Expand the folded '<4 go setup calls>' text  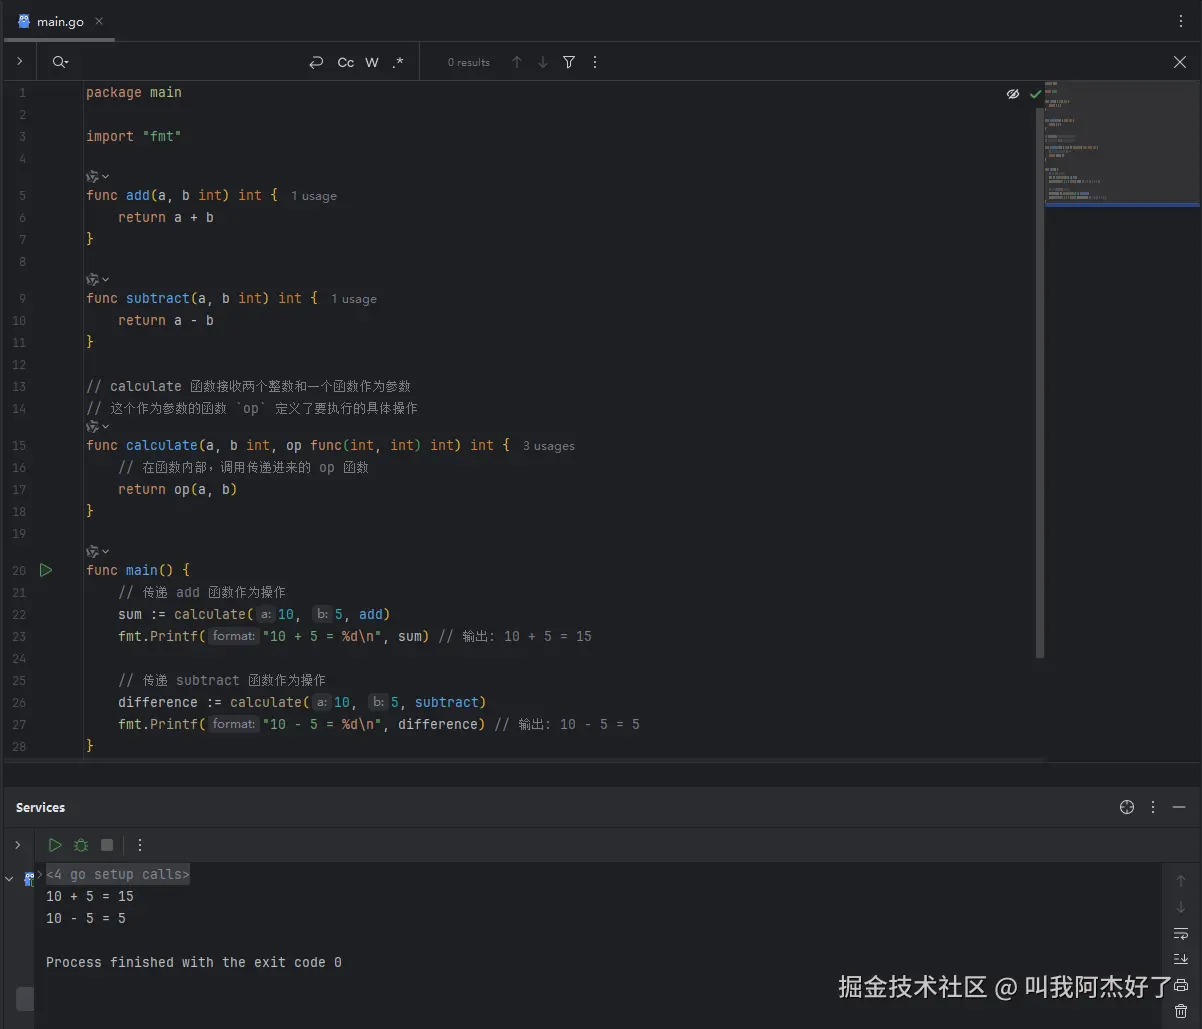[118, 874]
